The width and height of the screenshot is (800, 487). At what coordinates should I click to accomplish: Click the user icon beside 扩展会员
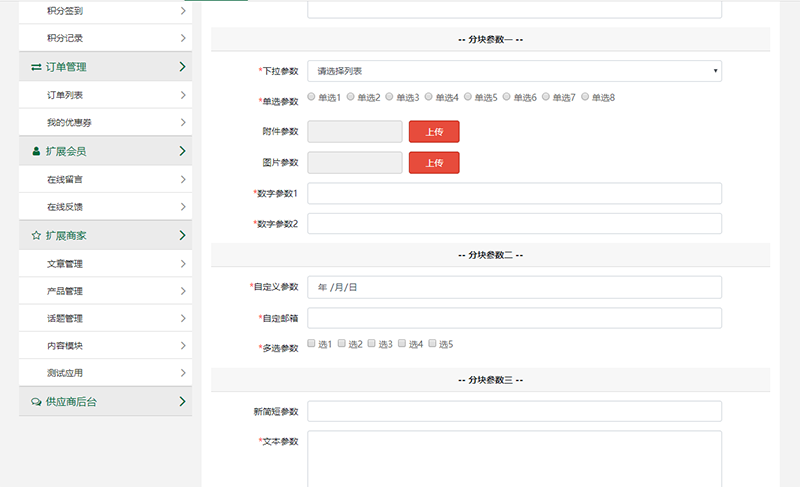(36, 151)
